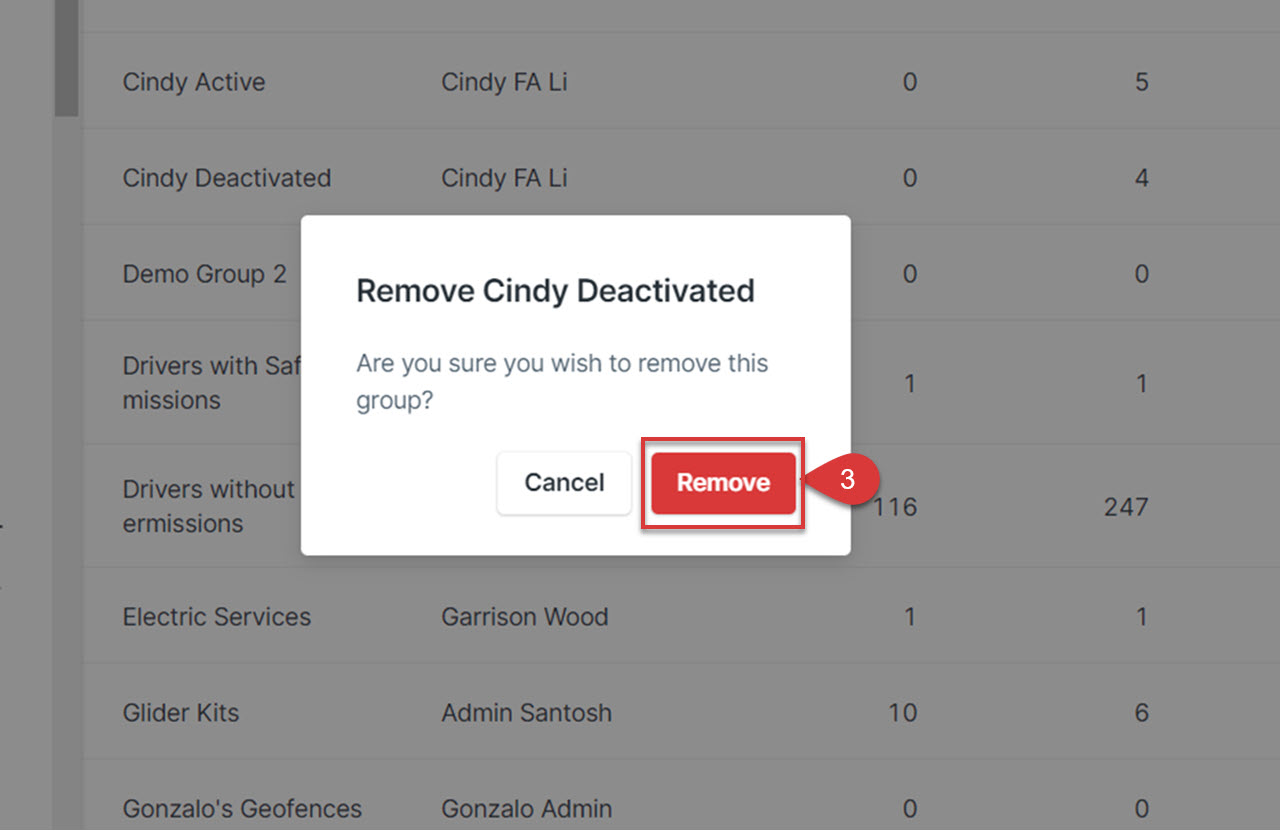Select the Drivers with Safety permissions group

(212, 383)
